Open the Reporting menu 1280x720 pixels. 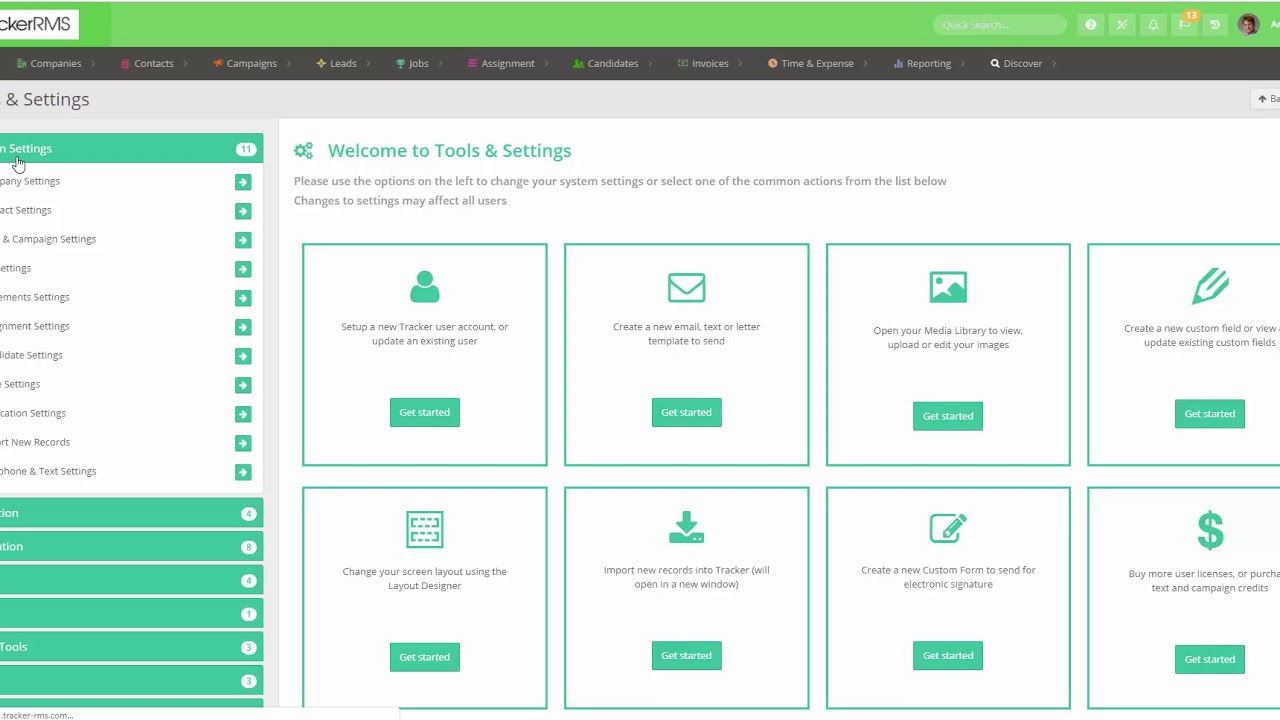pyautogui.click(x=929, y=63)
